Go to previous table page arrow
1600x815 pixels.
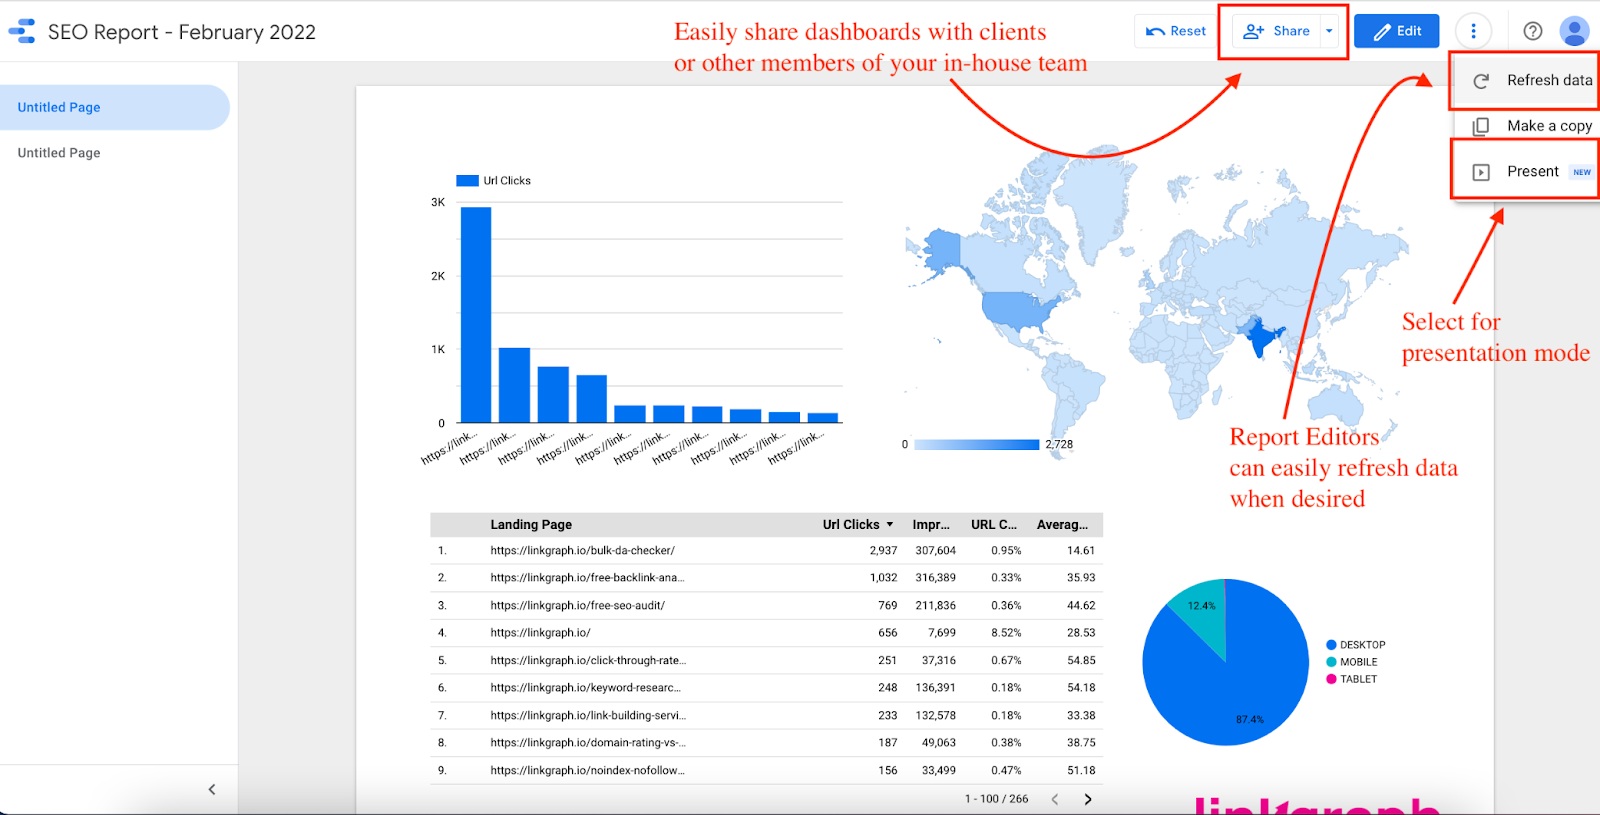[x=1055, y=799]
